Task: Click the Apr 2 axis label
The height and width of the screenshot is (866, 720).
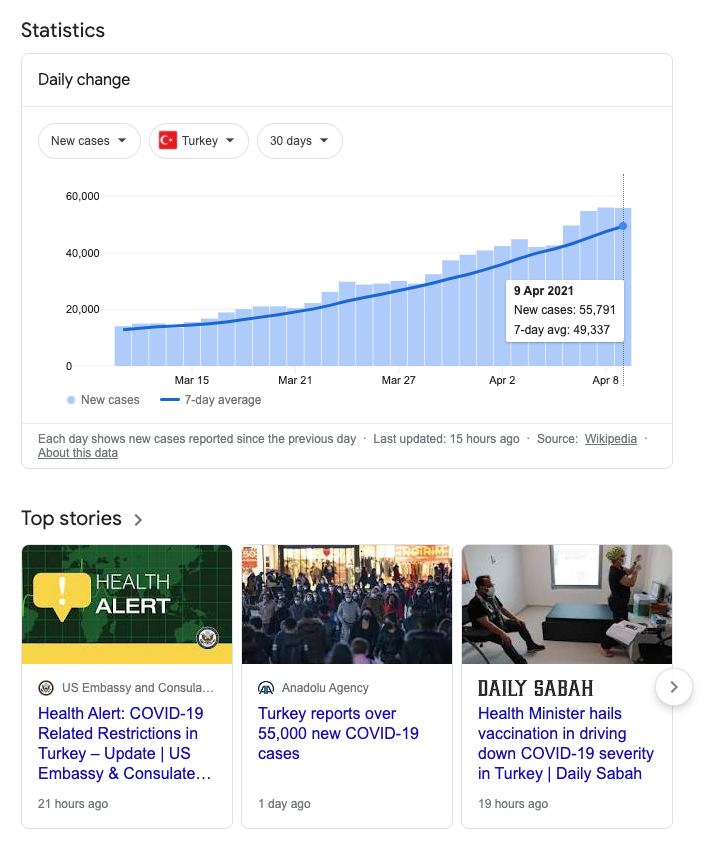Action: point(502,380)
